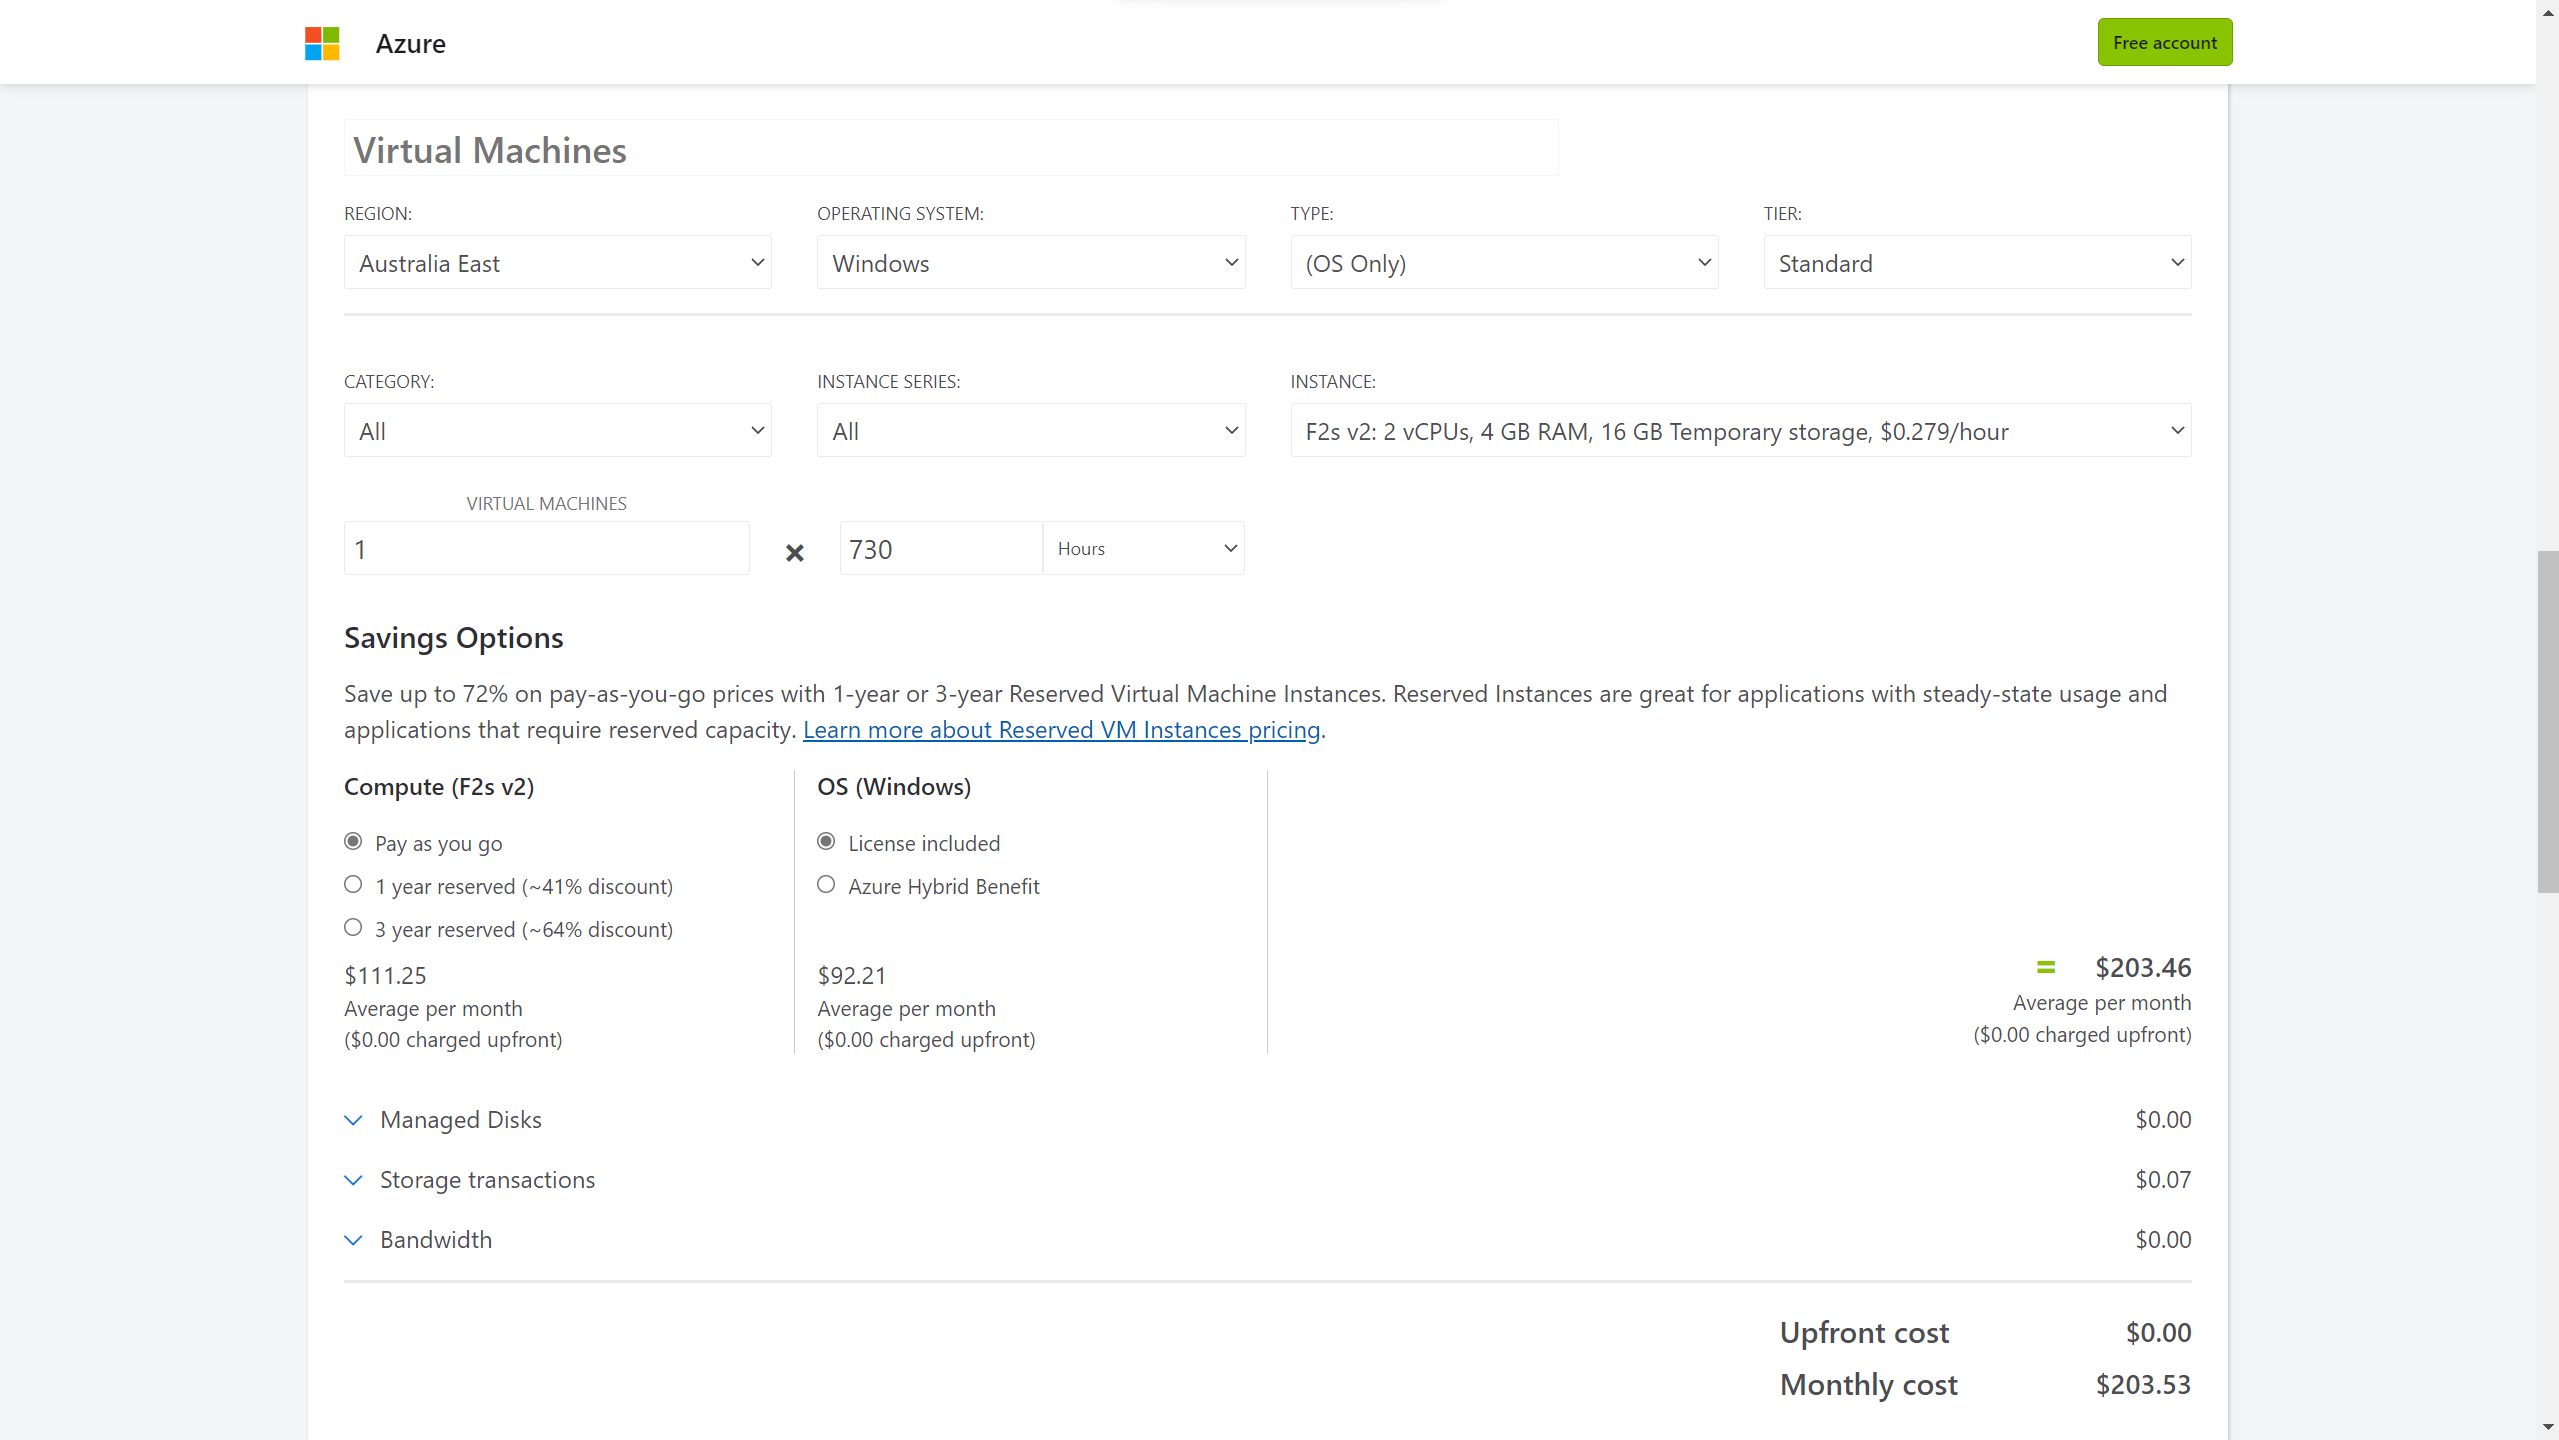This screenshot has height=1440, width=2559.
Task: Click the scrollbar up arrow
Action: (2547, 12)
